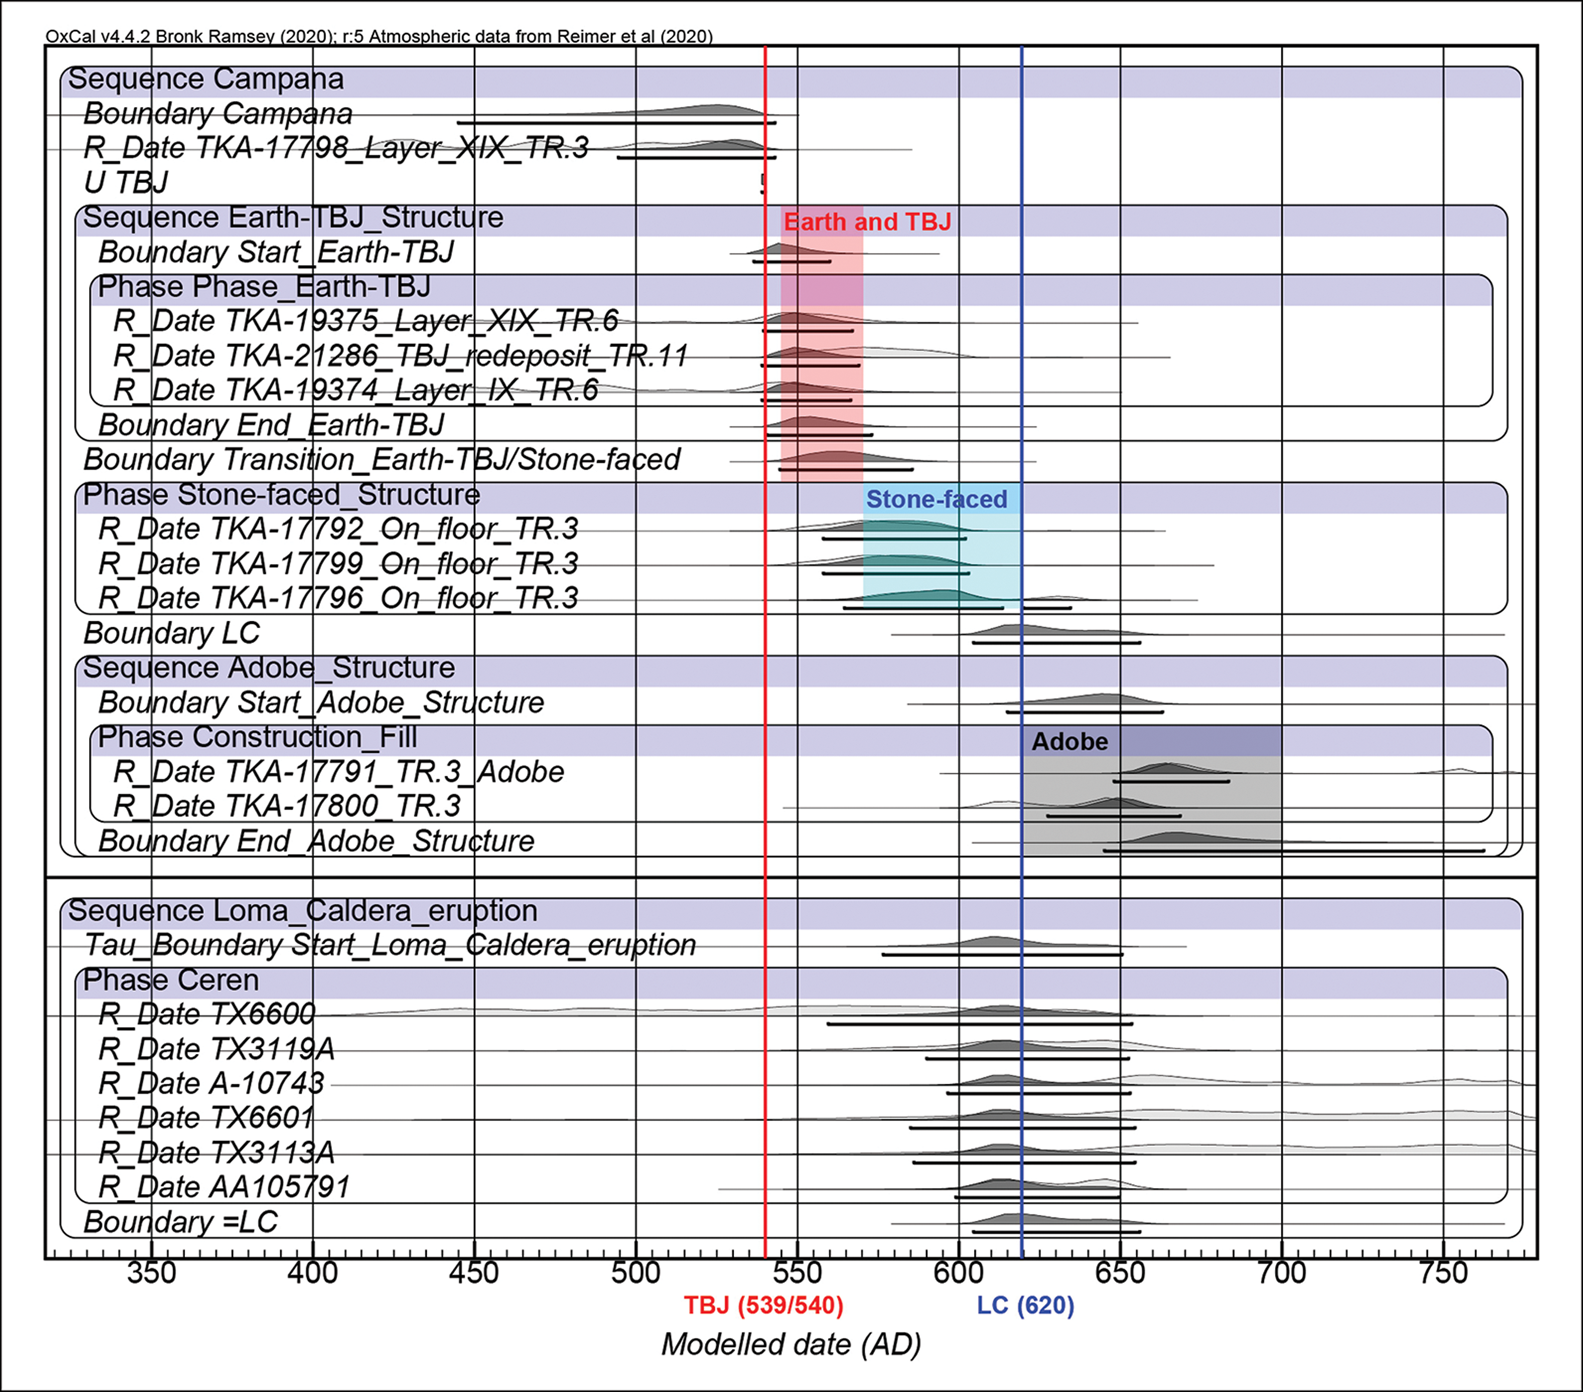
Task: Click Phase Construction_Fill header
Action: pos(257,738)
